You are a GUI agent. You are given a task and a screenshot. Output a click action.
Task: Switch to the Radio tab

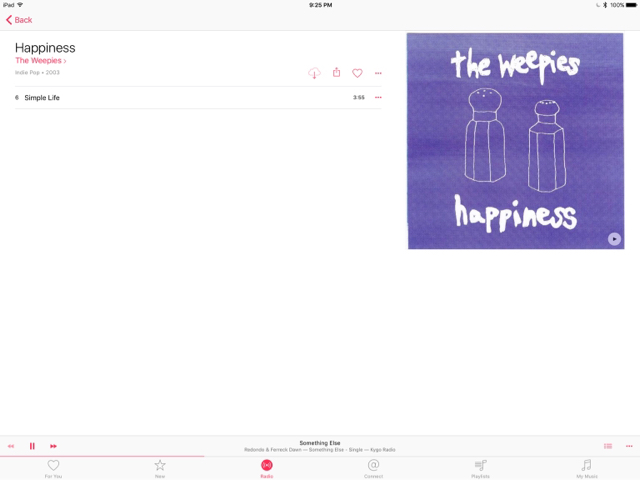(267, 469)
